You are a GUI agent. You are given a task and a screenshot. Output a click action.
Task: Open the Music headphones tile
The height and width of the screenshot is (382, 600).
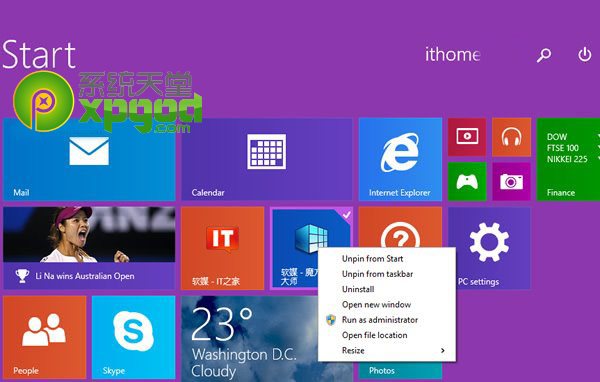click(511, 137)
